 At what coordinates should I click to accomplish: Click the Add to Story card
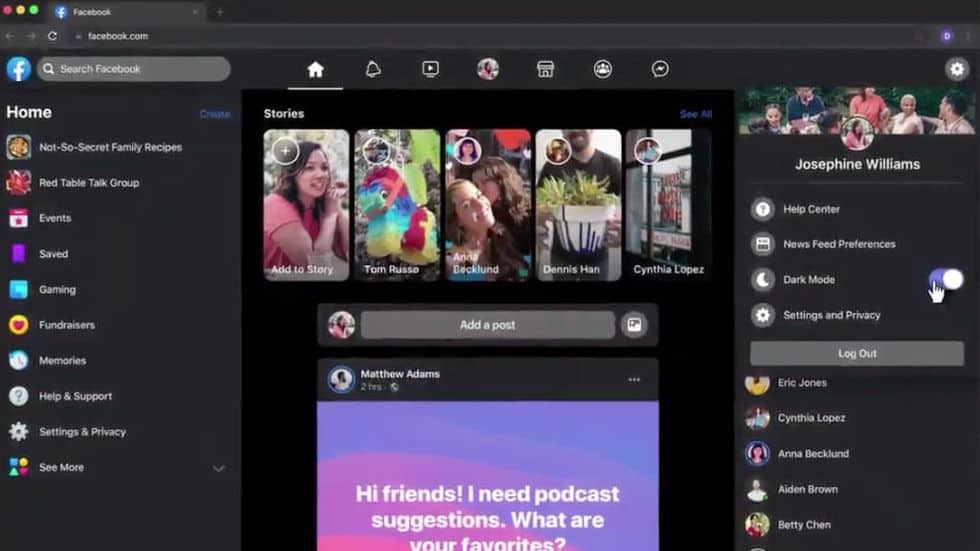306,205
